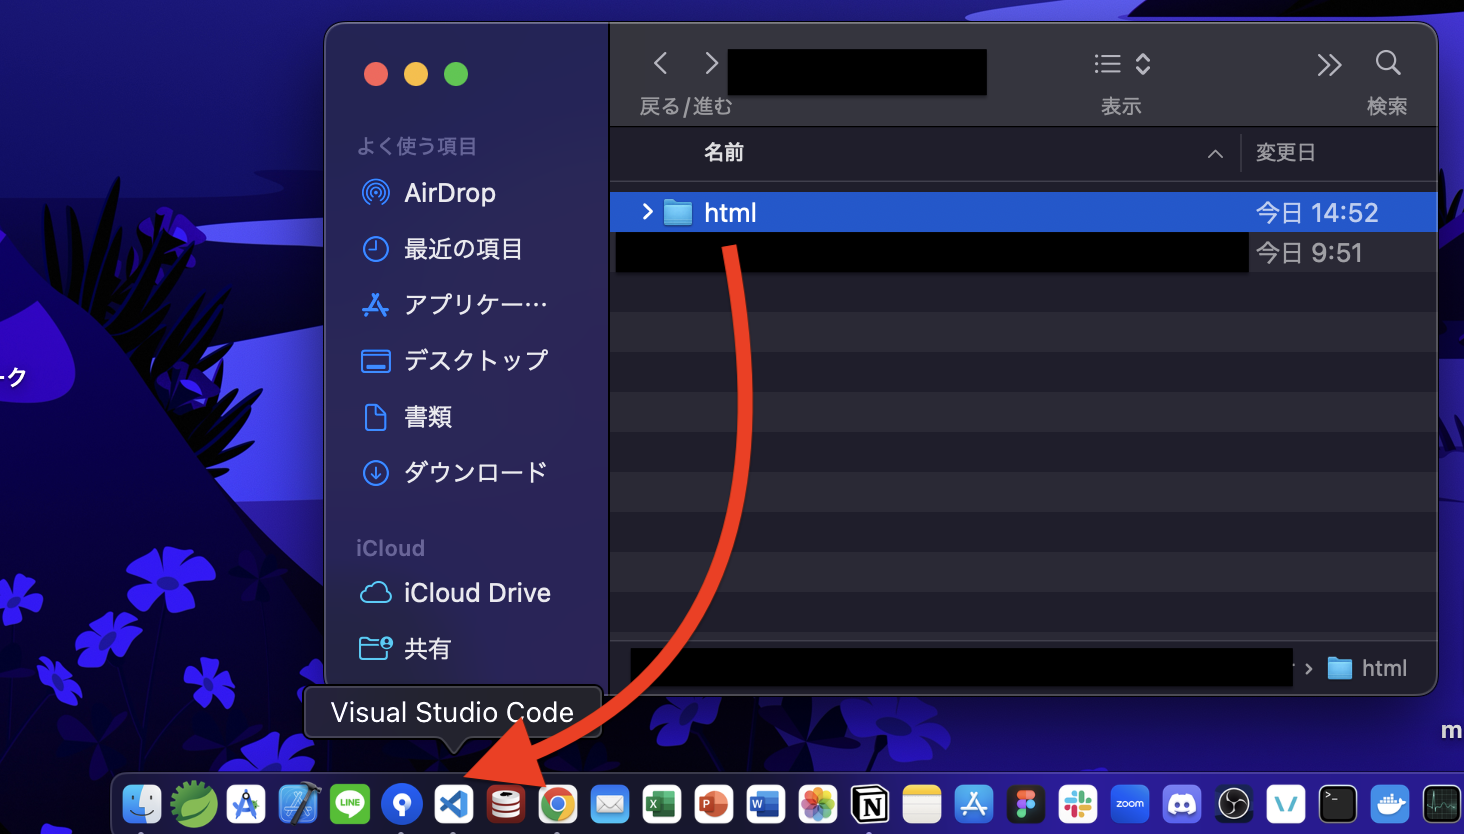Expand the hidden toolbar items chevron

[x=1329, y=63]
